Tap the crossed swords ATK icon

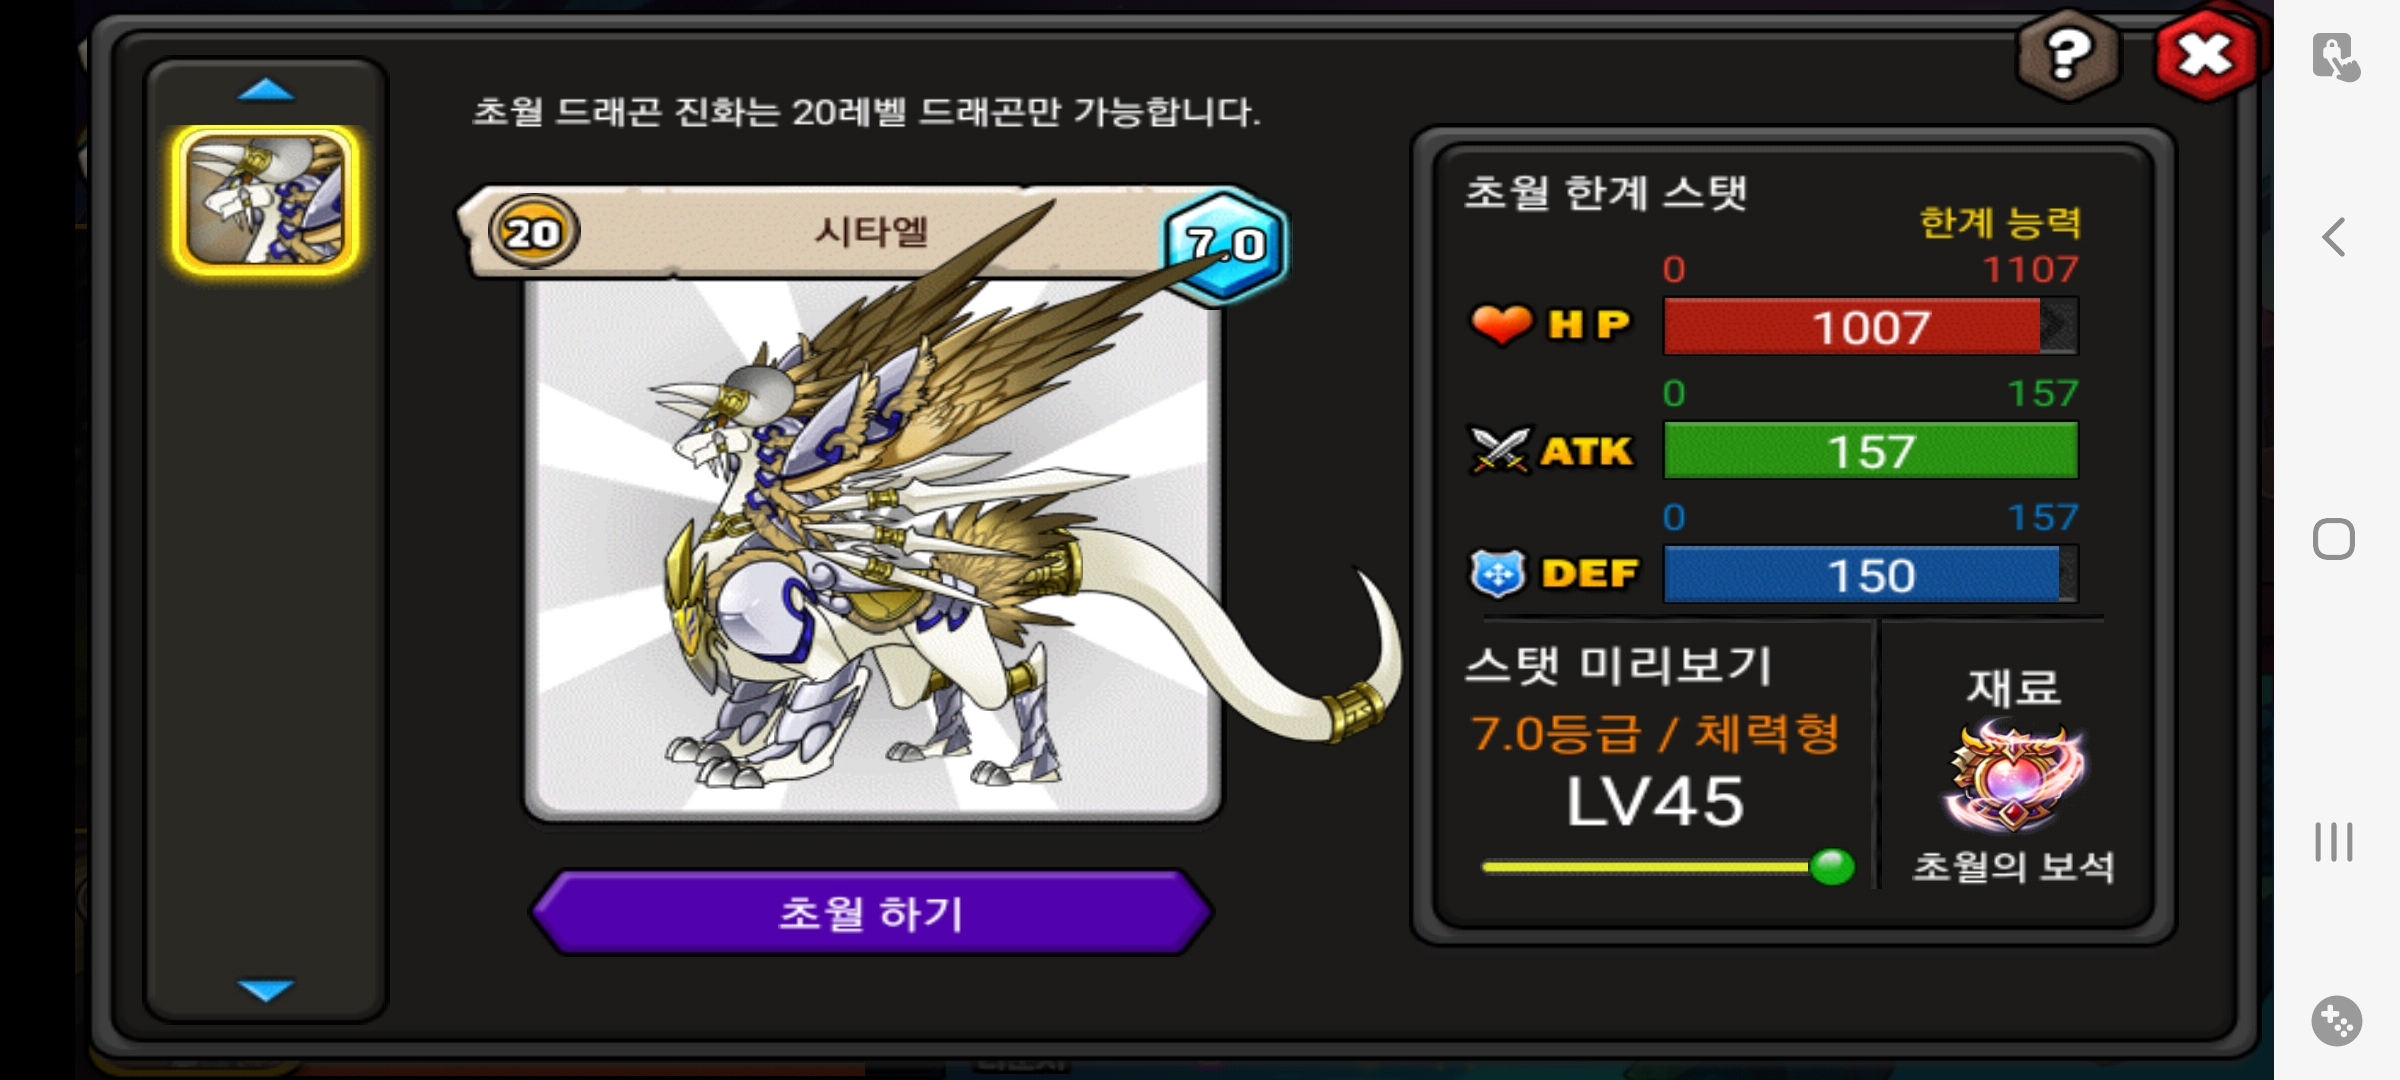pyautogui.click(x=1499, y=451)
